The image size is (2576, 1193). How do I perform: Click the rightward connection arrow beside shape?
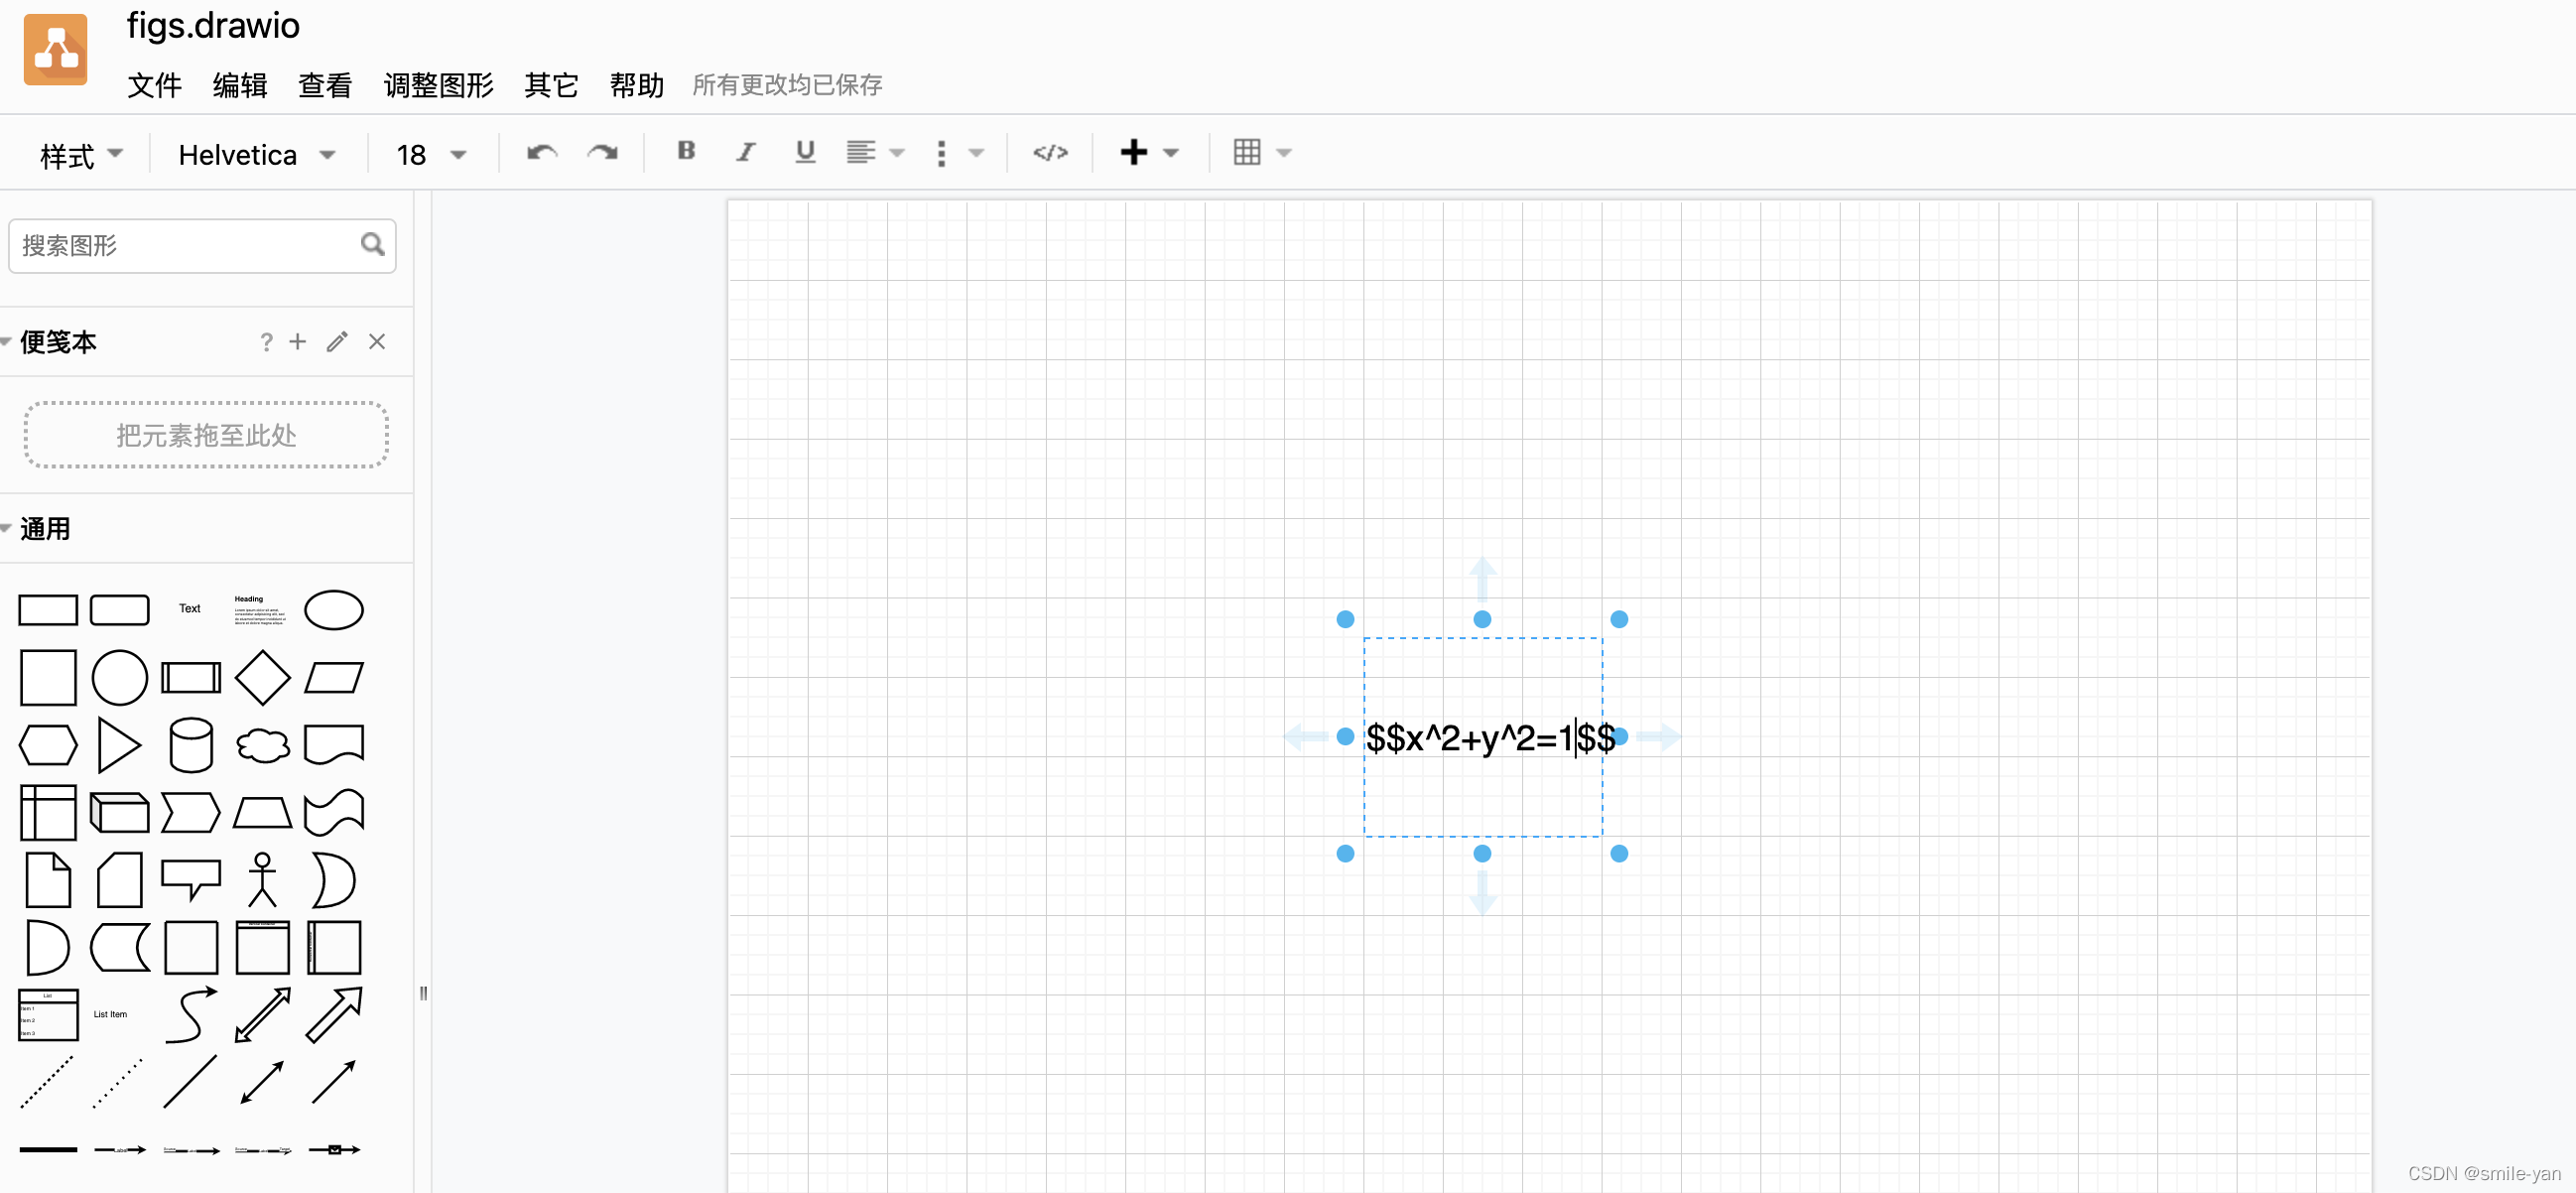pyautogui.click(x=1659, y=737)
